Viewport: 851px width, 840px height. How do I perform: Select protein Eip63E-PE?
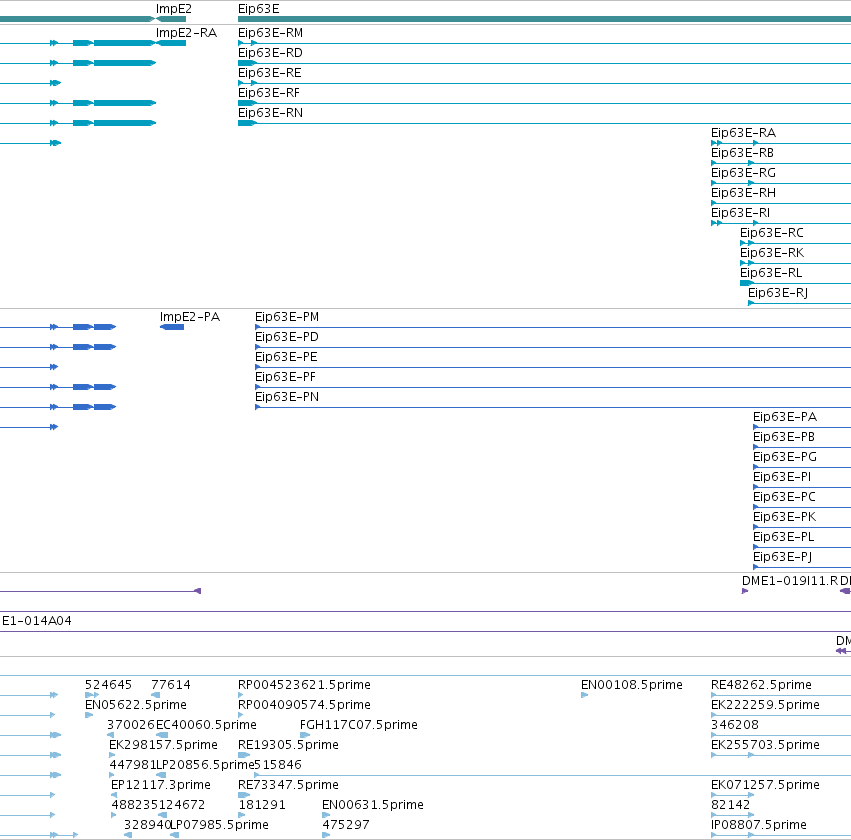[286, 358]
